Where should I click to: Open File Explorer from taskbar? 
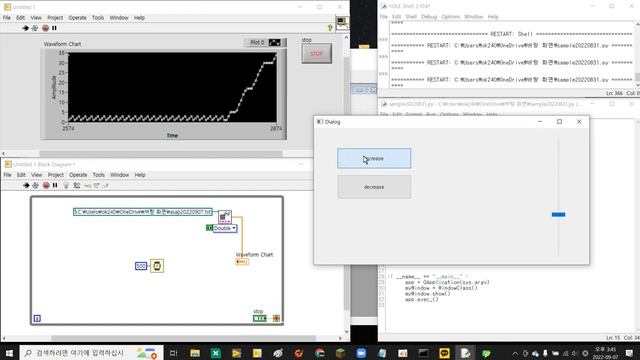(x=195, y=353)
